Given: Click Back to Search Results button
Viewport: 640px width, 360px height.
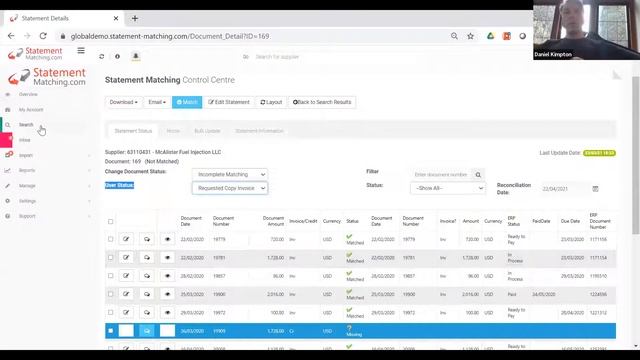Looking at the screenshot, I should pos(322,102).
